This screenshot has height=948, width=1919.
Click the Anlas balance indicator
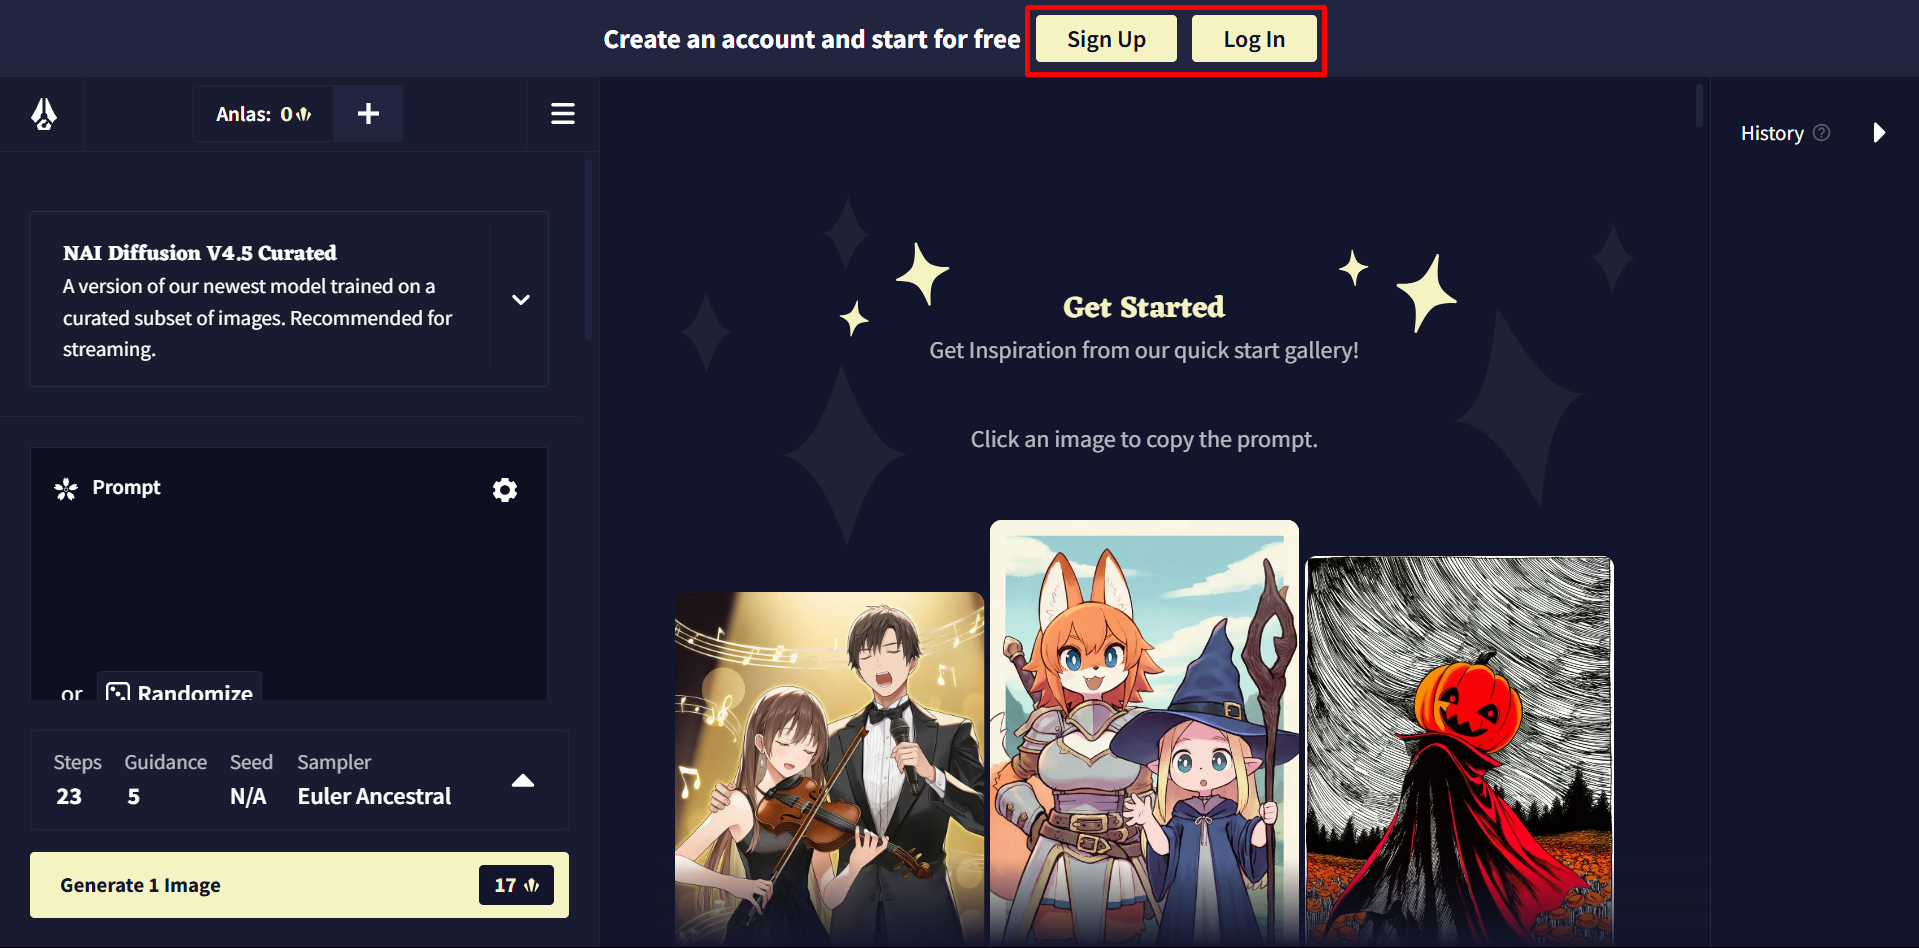coord(264,114)
